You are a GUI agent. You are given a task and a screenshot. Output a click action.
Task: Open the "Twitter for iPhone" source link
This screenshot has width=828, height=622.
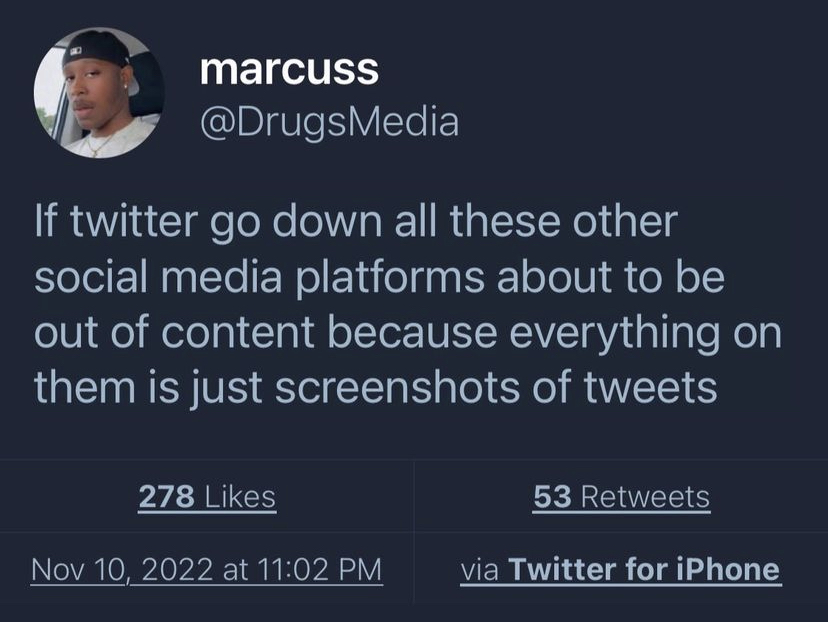[x=644, y=569]
